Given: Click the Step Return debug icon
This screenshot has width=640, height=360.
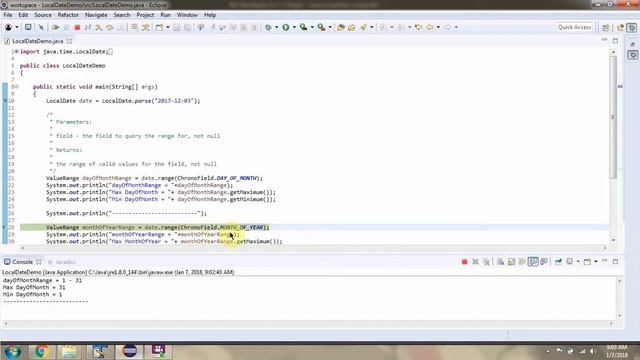Looking at the screenshot, I should 121,27.
